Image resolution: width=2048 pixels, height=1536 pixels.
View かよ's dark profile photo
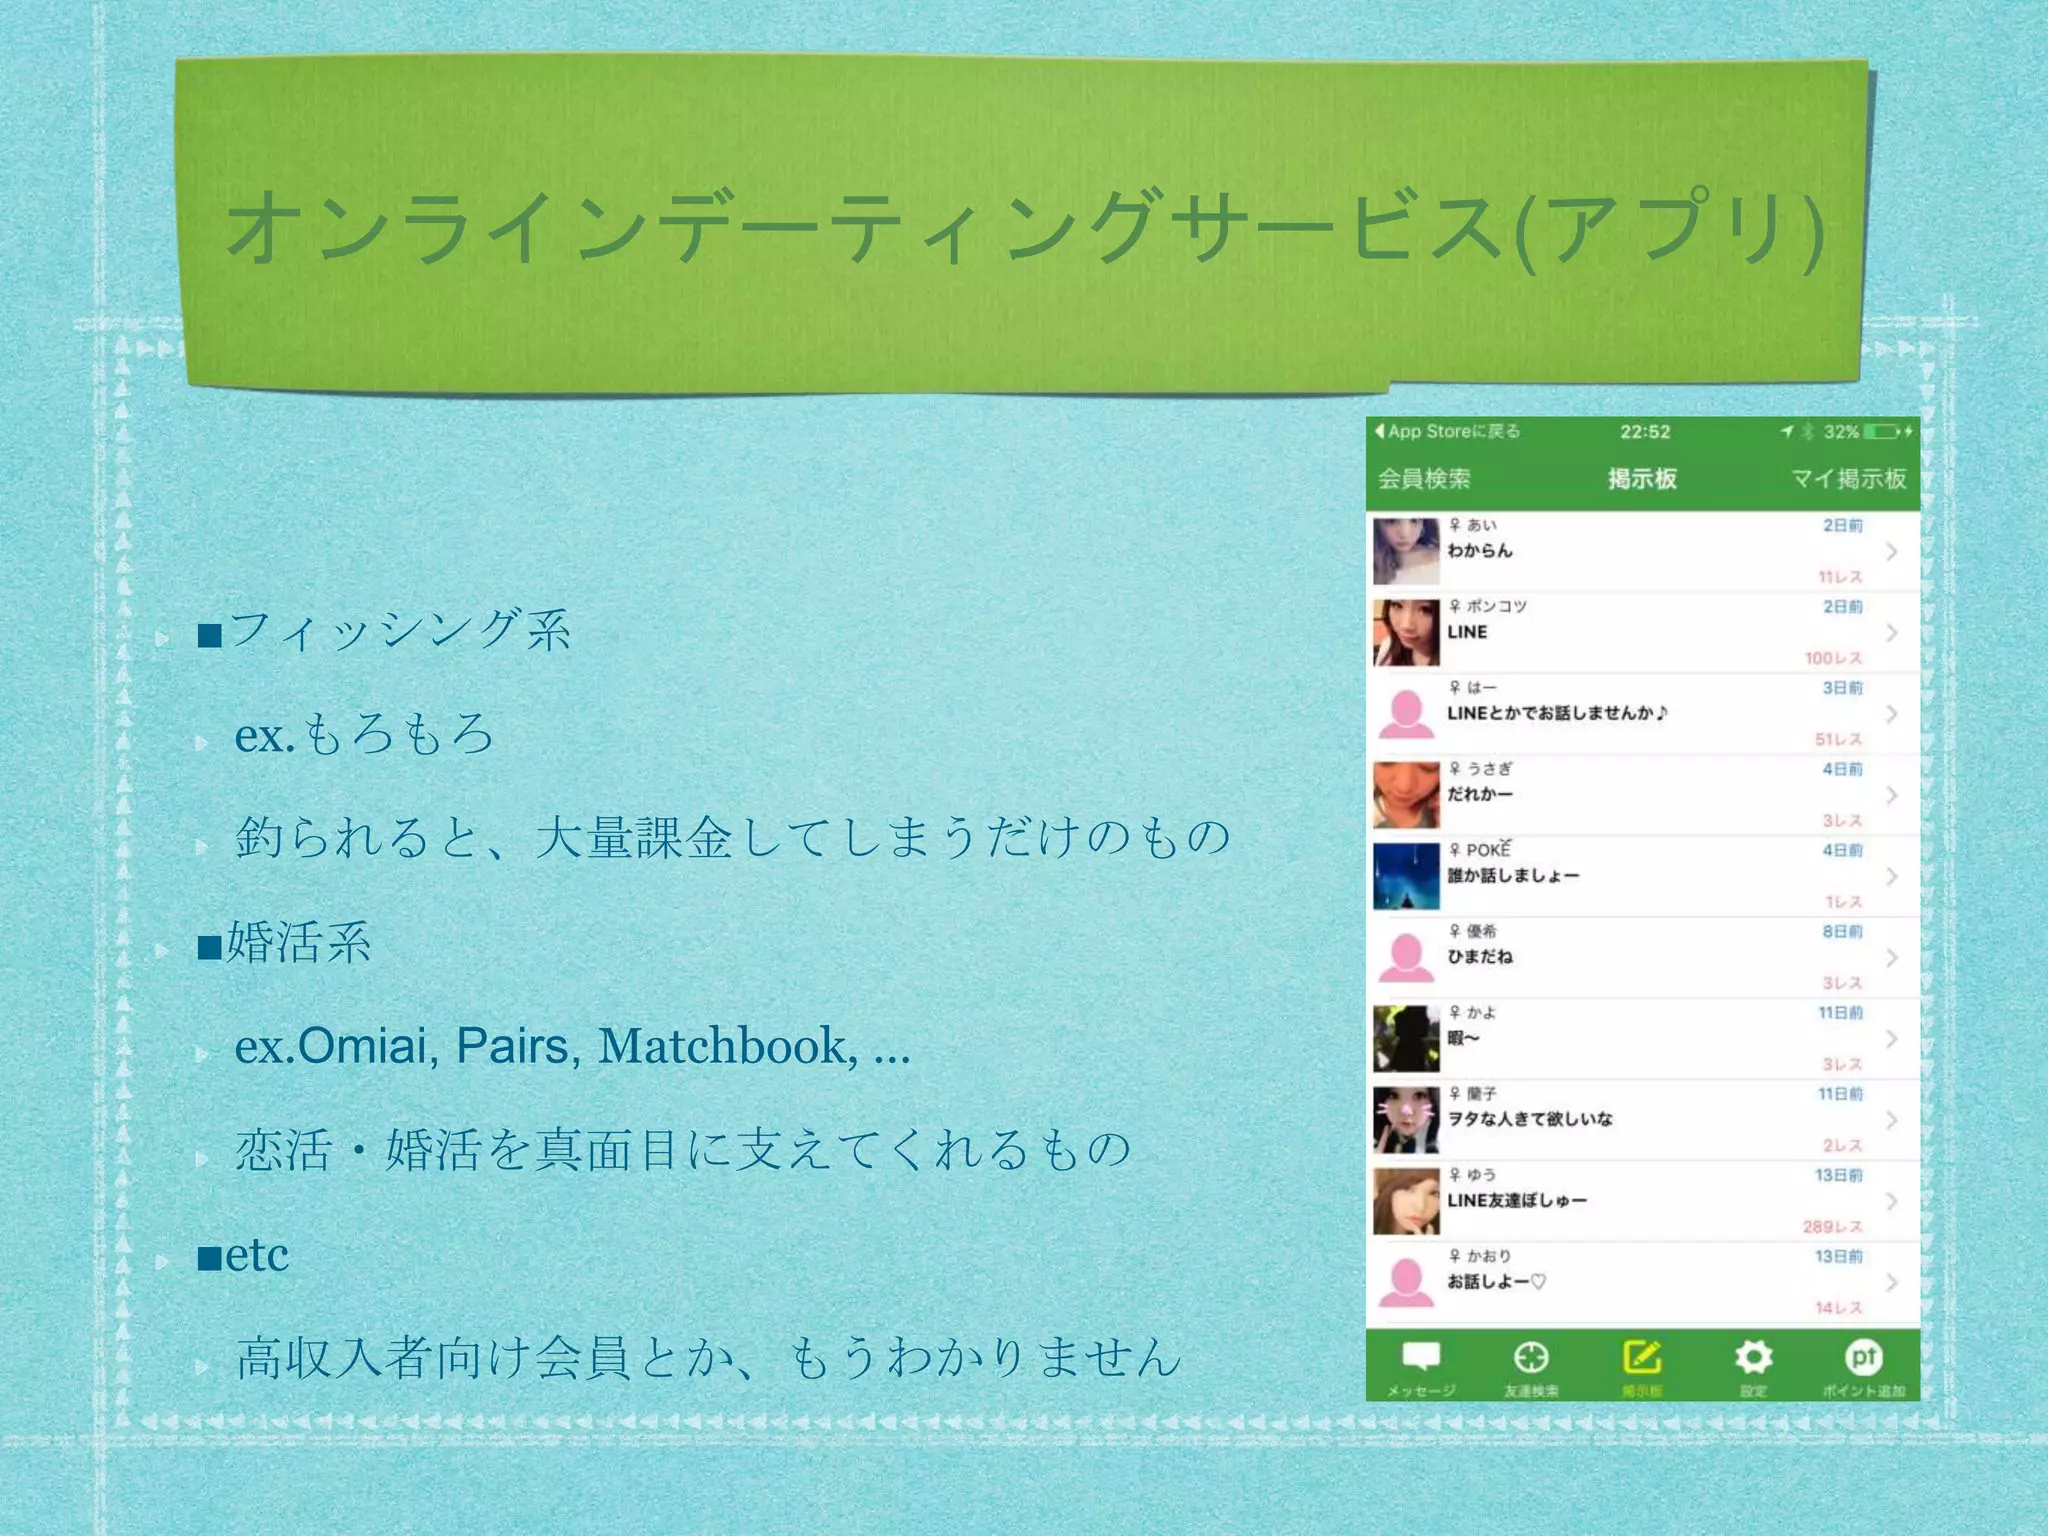[1406, 1039]
